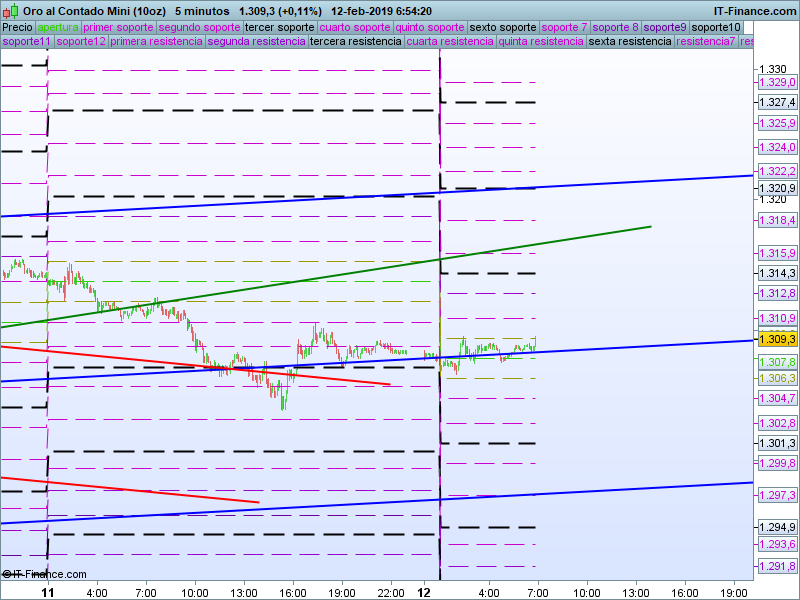The width and height of the screenshot is (800, 600).
Task: Click the 1.294,9 price level tag
Action: tap(777, 527)
